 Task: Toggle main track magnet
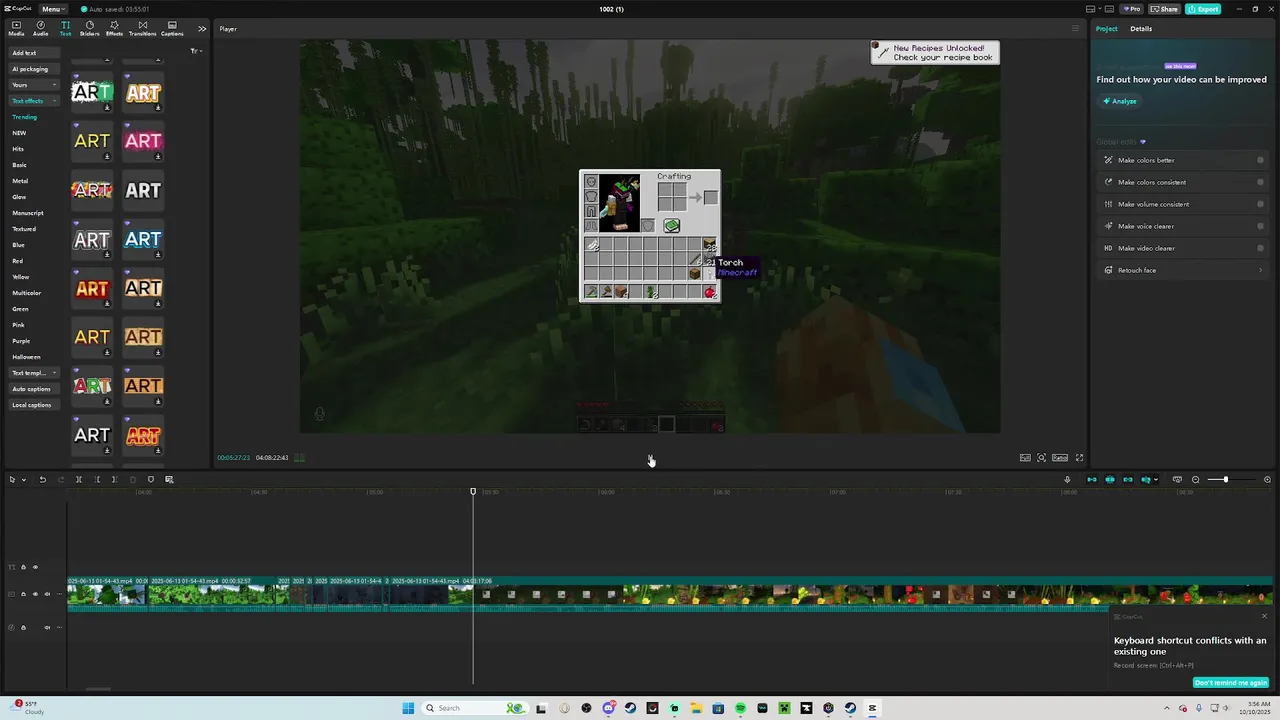[x=1092, y=480]
